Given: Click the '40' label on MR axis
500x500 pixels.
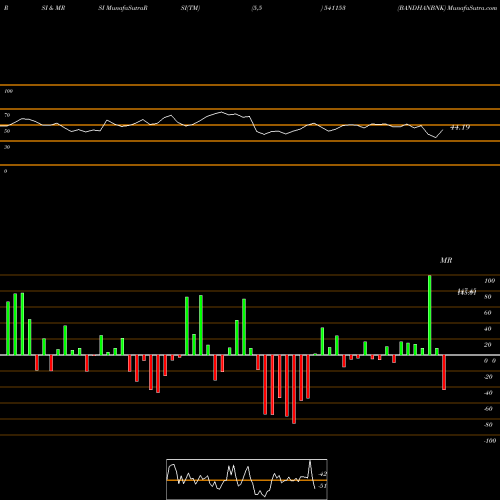Looking at the screenshot, I should (x=488, y=329).
